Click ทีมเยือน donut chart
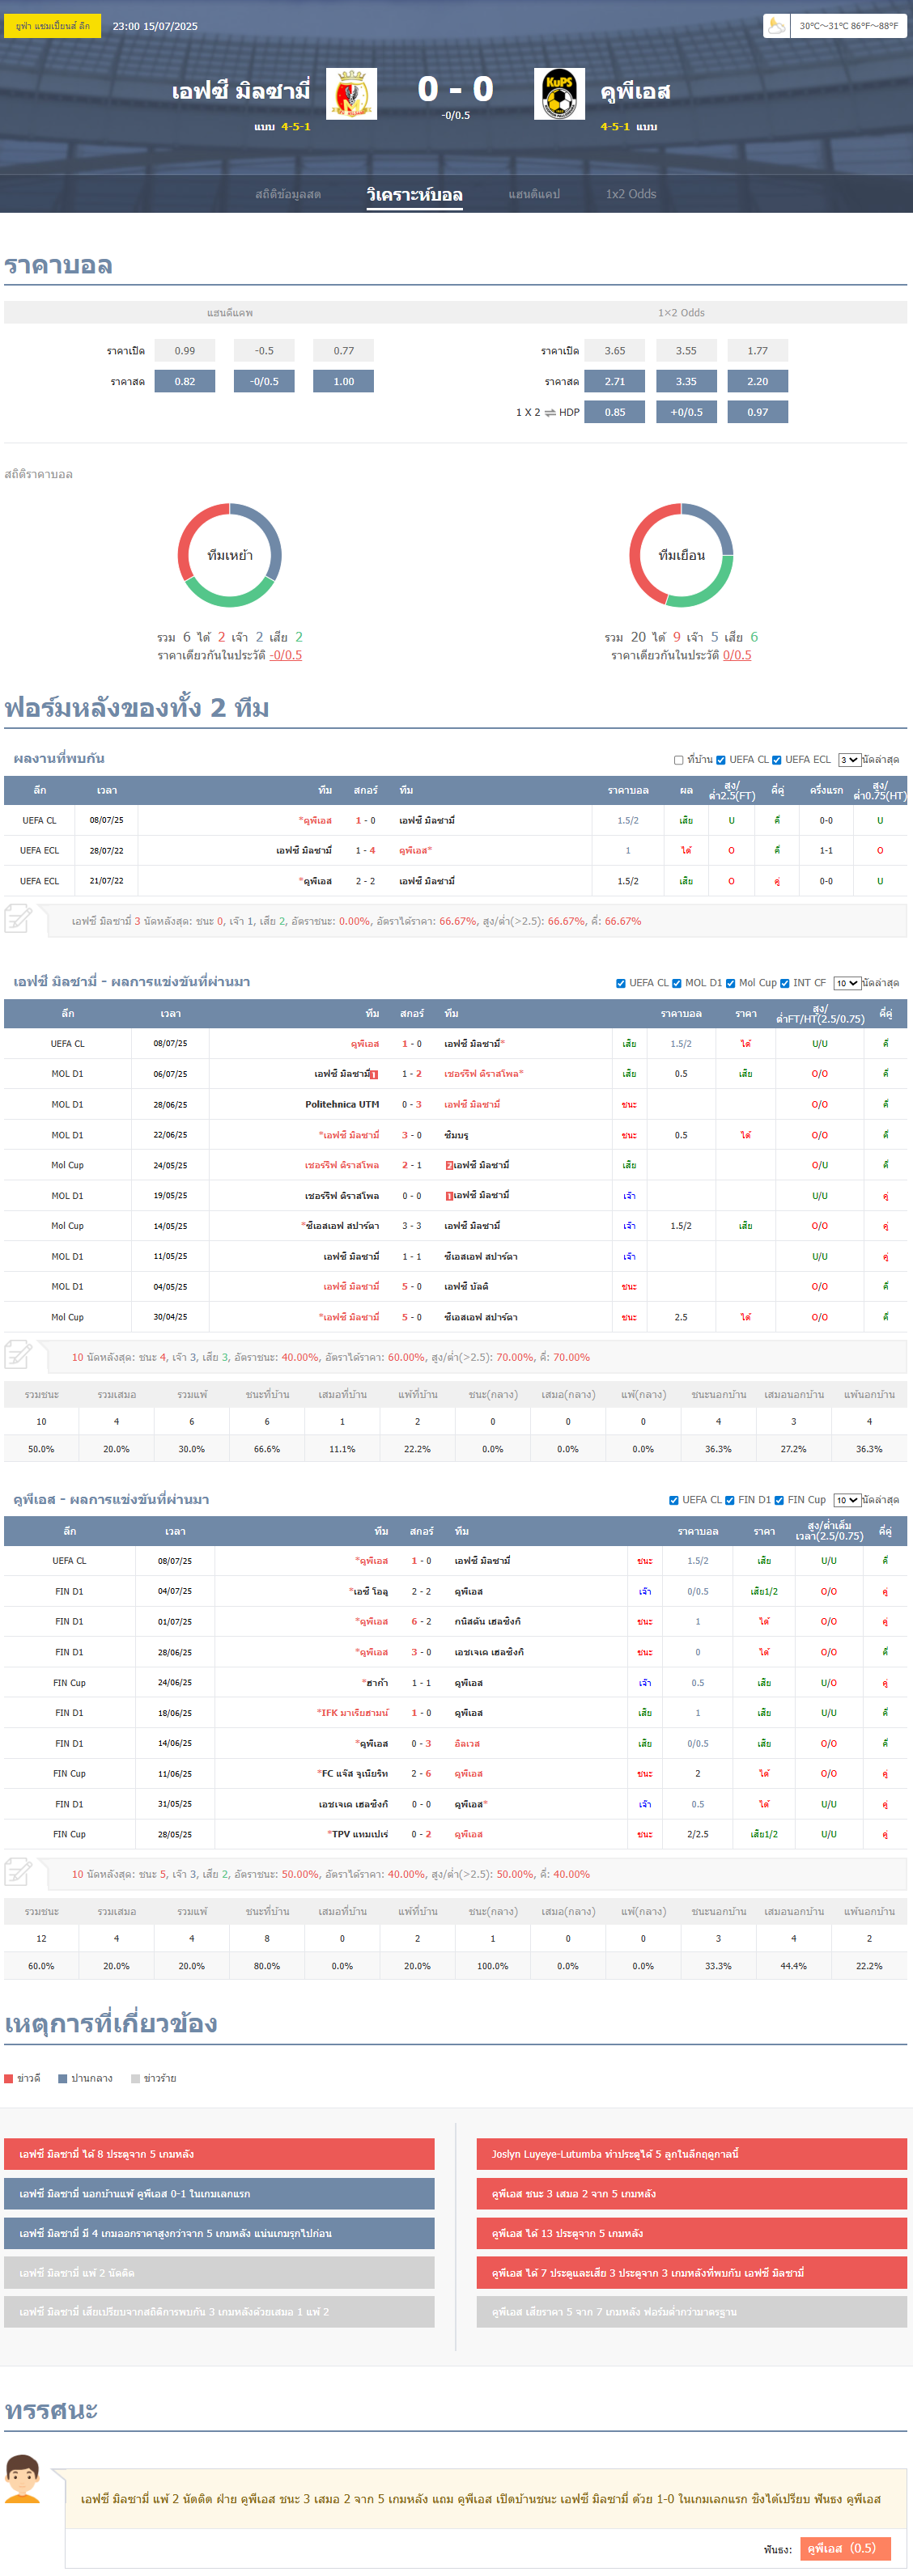The width and height of the screenshot is (913, 2576). pyautogui.click(x=681, y=555)
